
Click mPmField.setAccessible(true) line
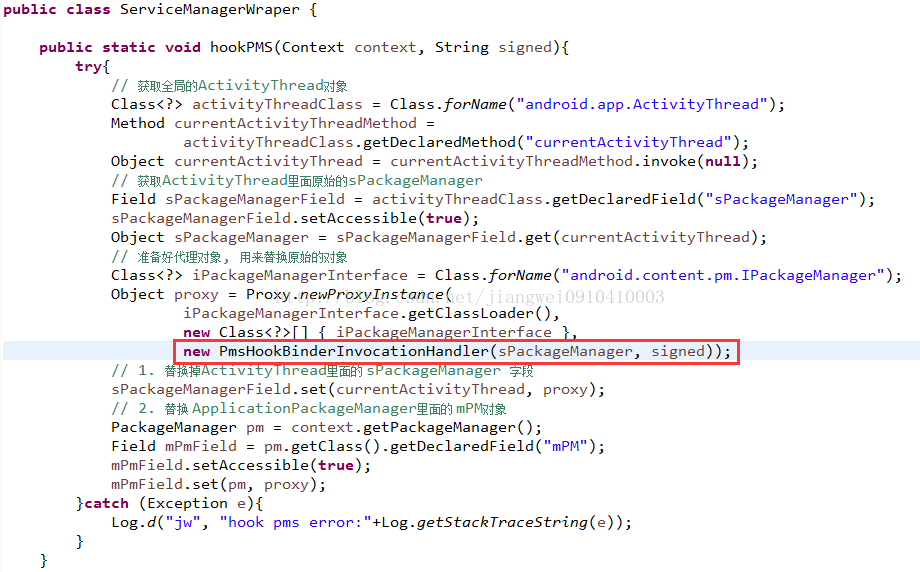(x=241, y=466)
